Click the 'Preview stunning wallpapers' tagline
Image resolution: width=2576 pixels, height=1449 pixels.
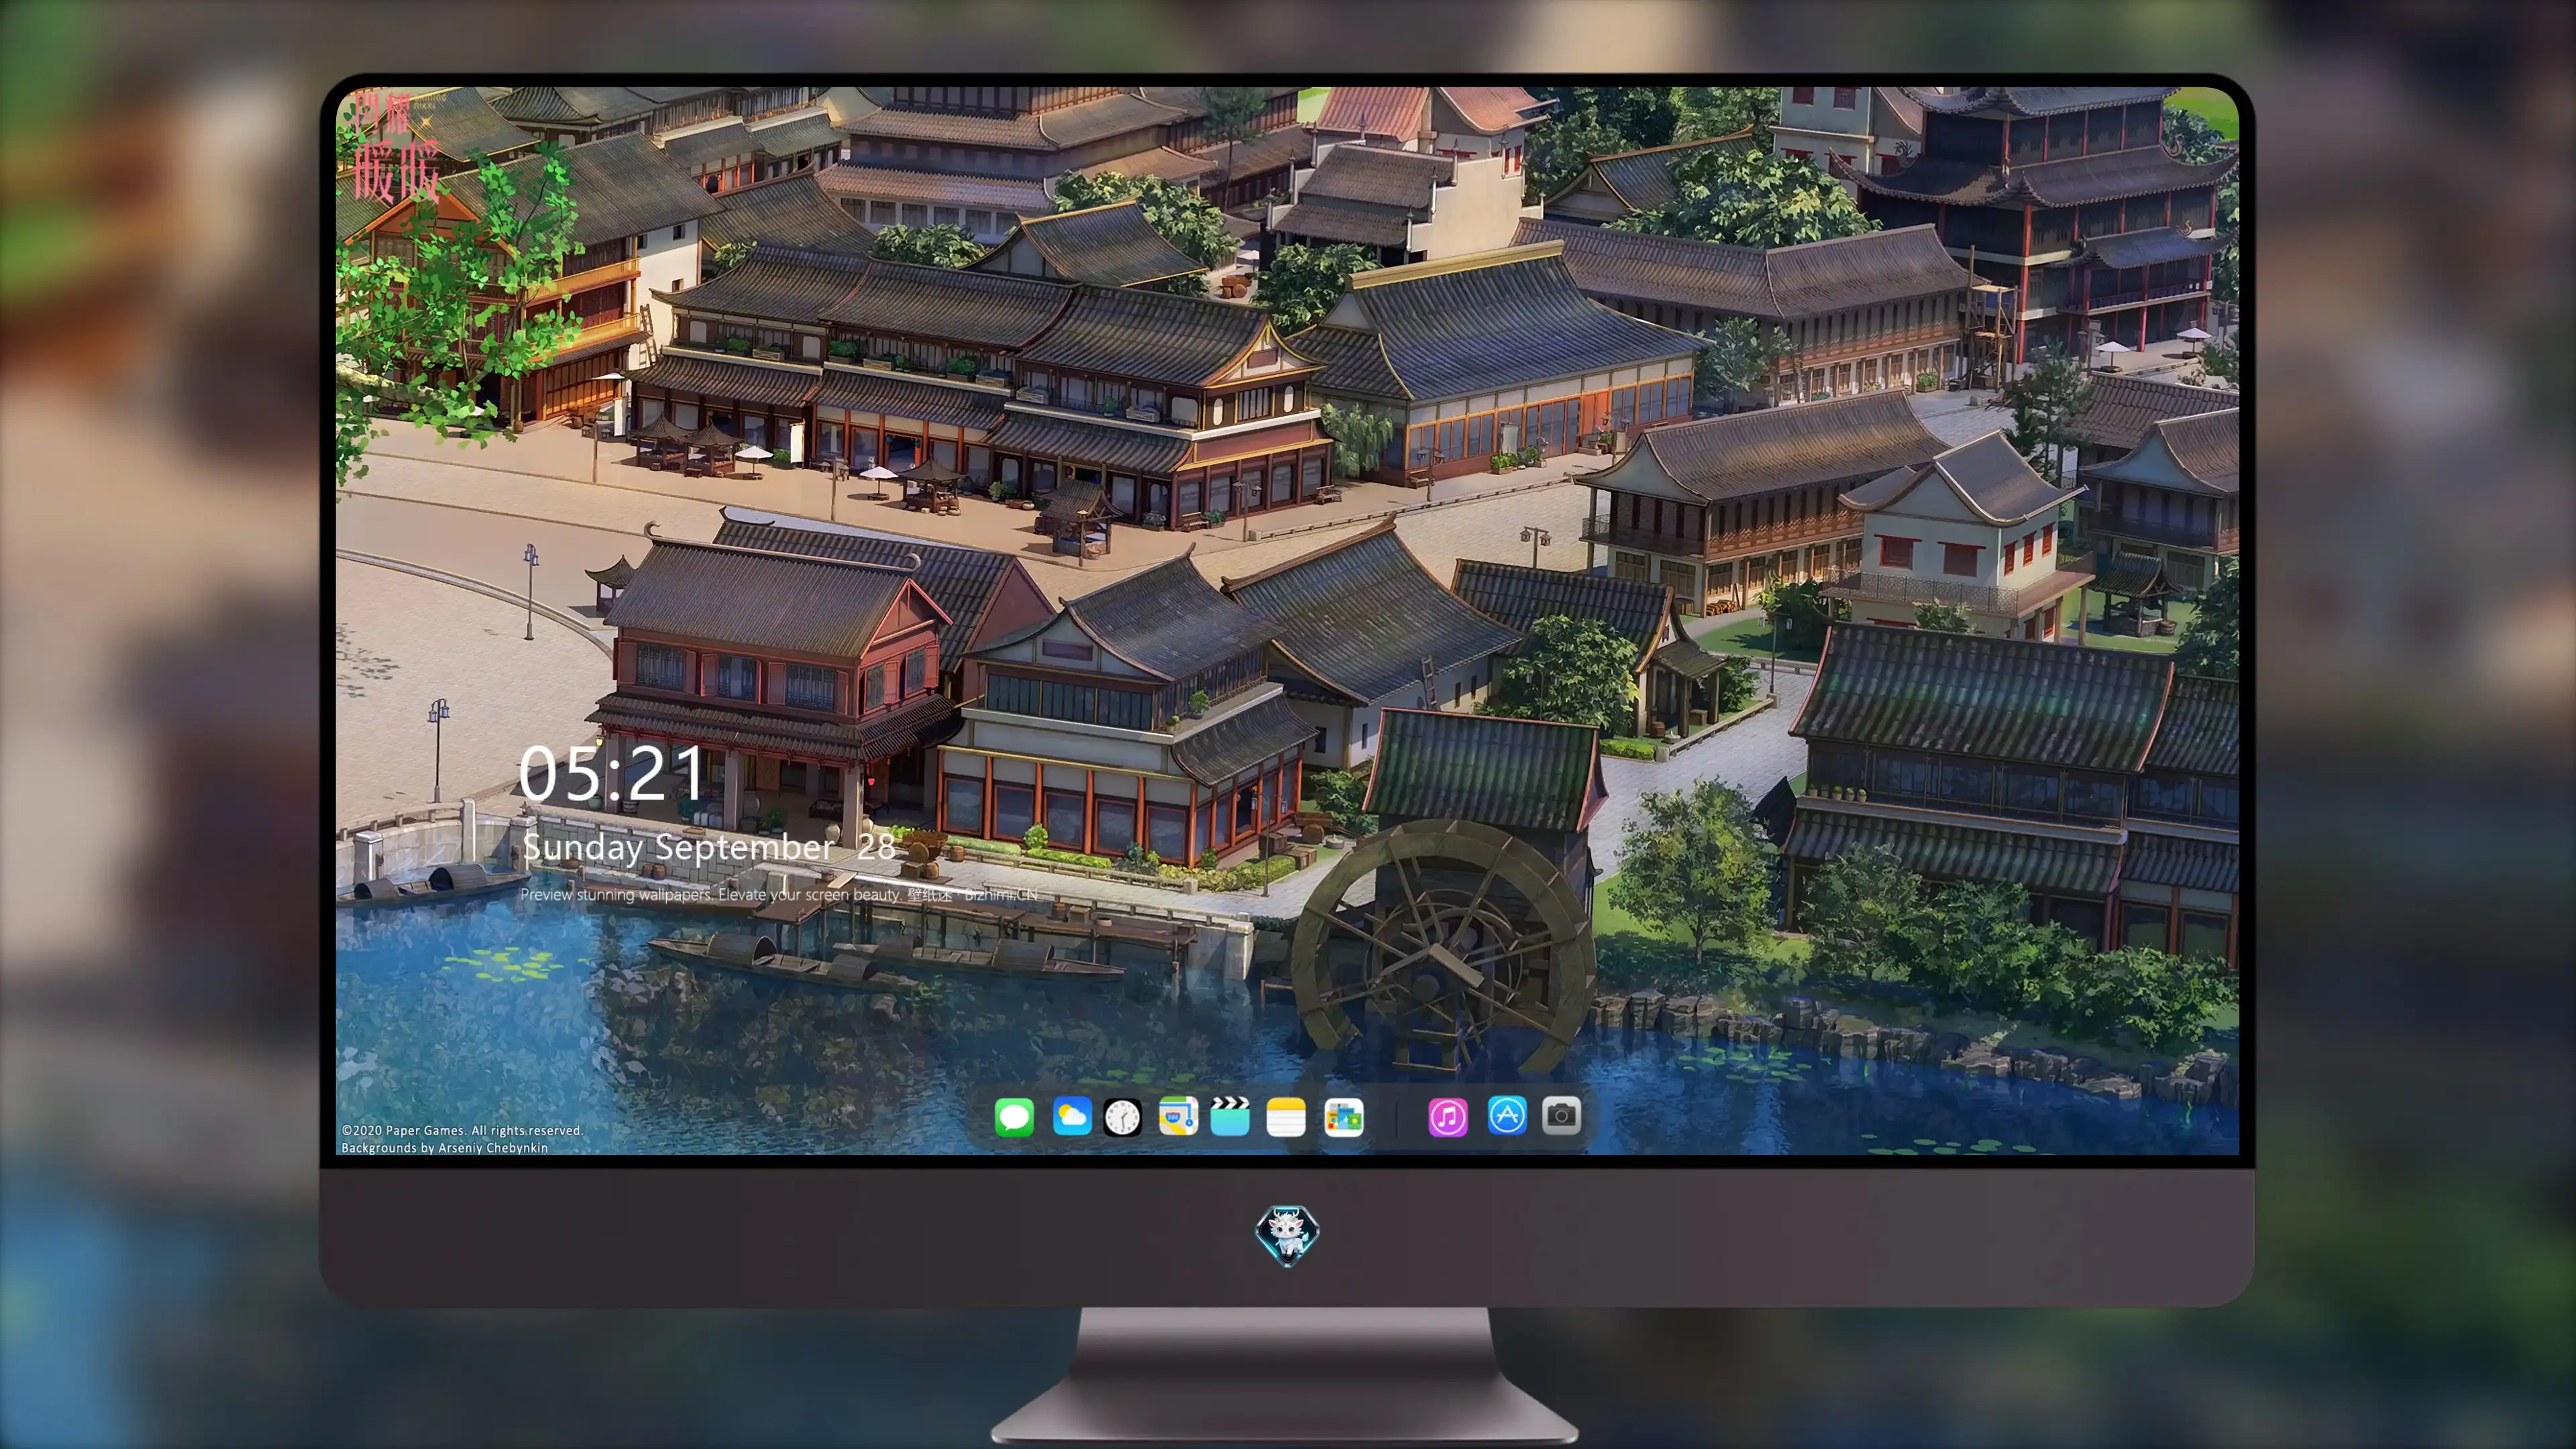click(x=780, y=894)
